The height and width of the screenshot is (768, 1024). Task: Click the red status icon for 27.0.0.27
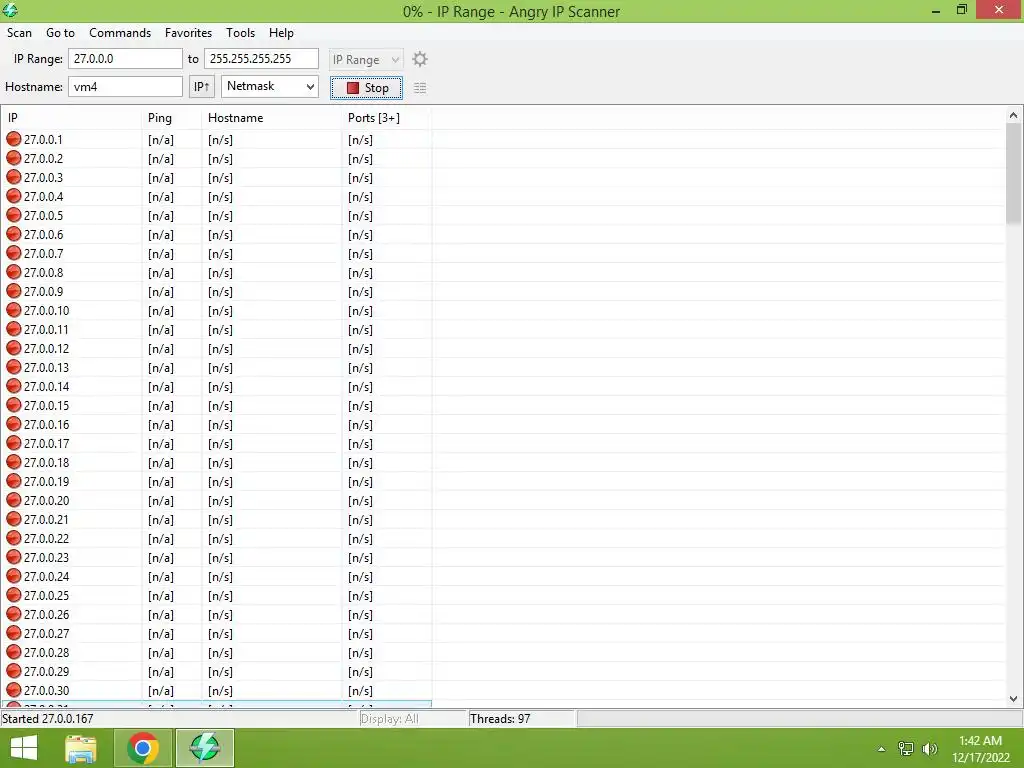[x=14, y=632]
